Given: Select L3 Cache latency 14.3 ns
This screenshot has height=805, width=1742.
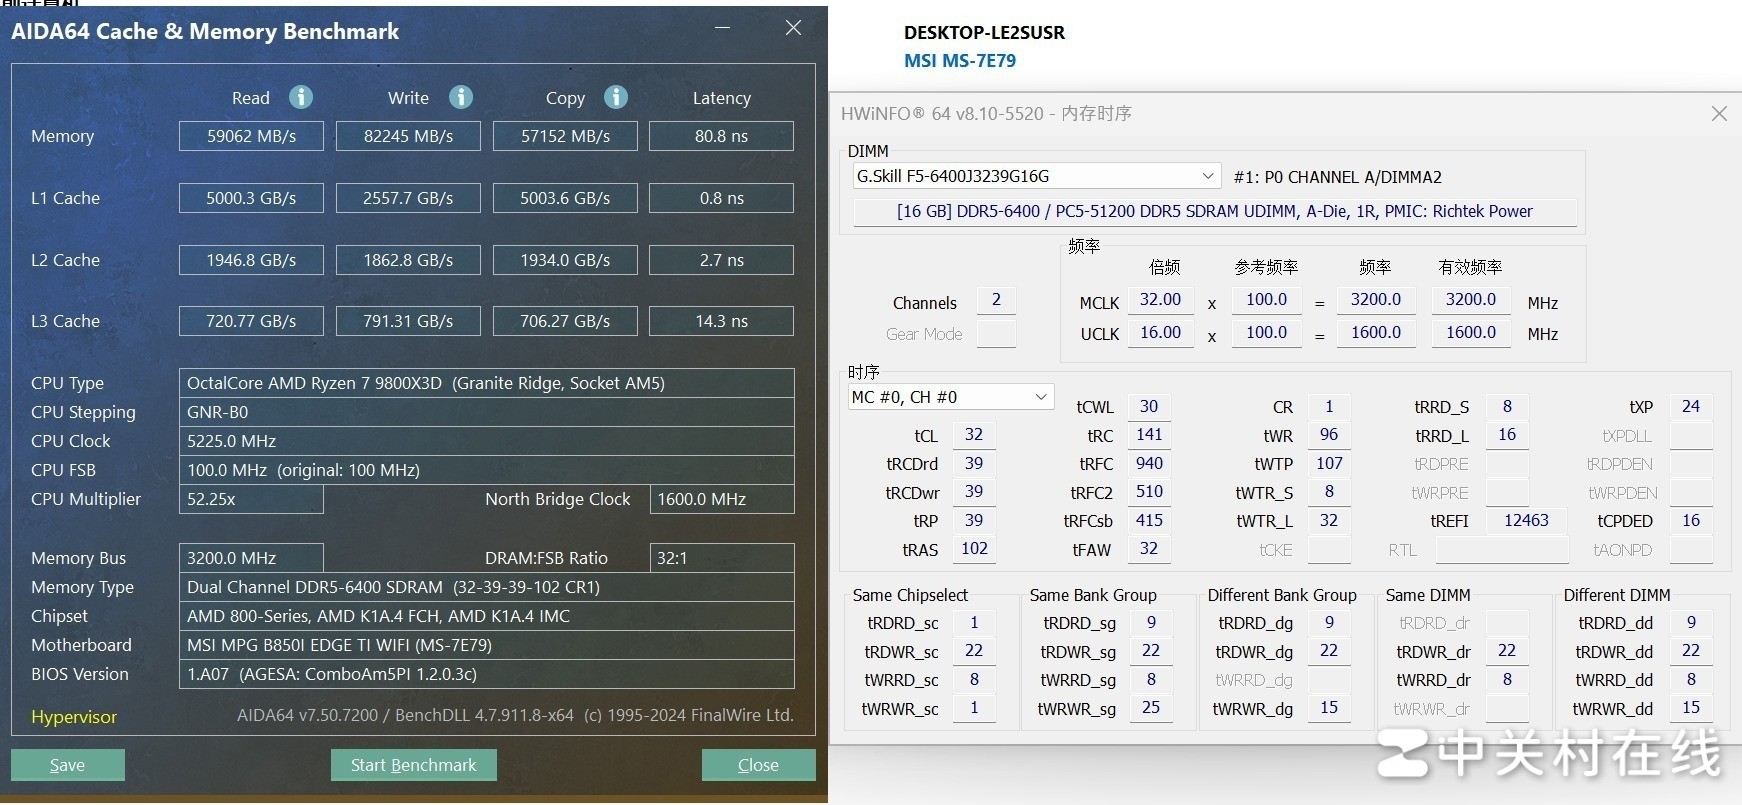Looking at the screenshot, I should pos(722,321).
